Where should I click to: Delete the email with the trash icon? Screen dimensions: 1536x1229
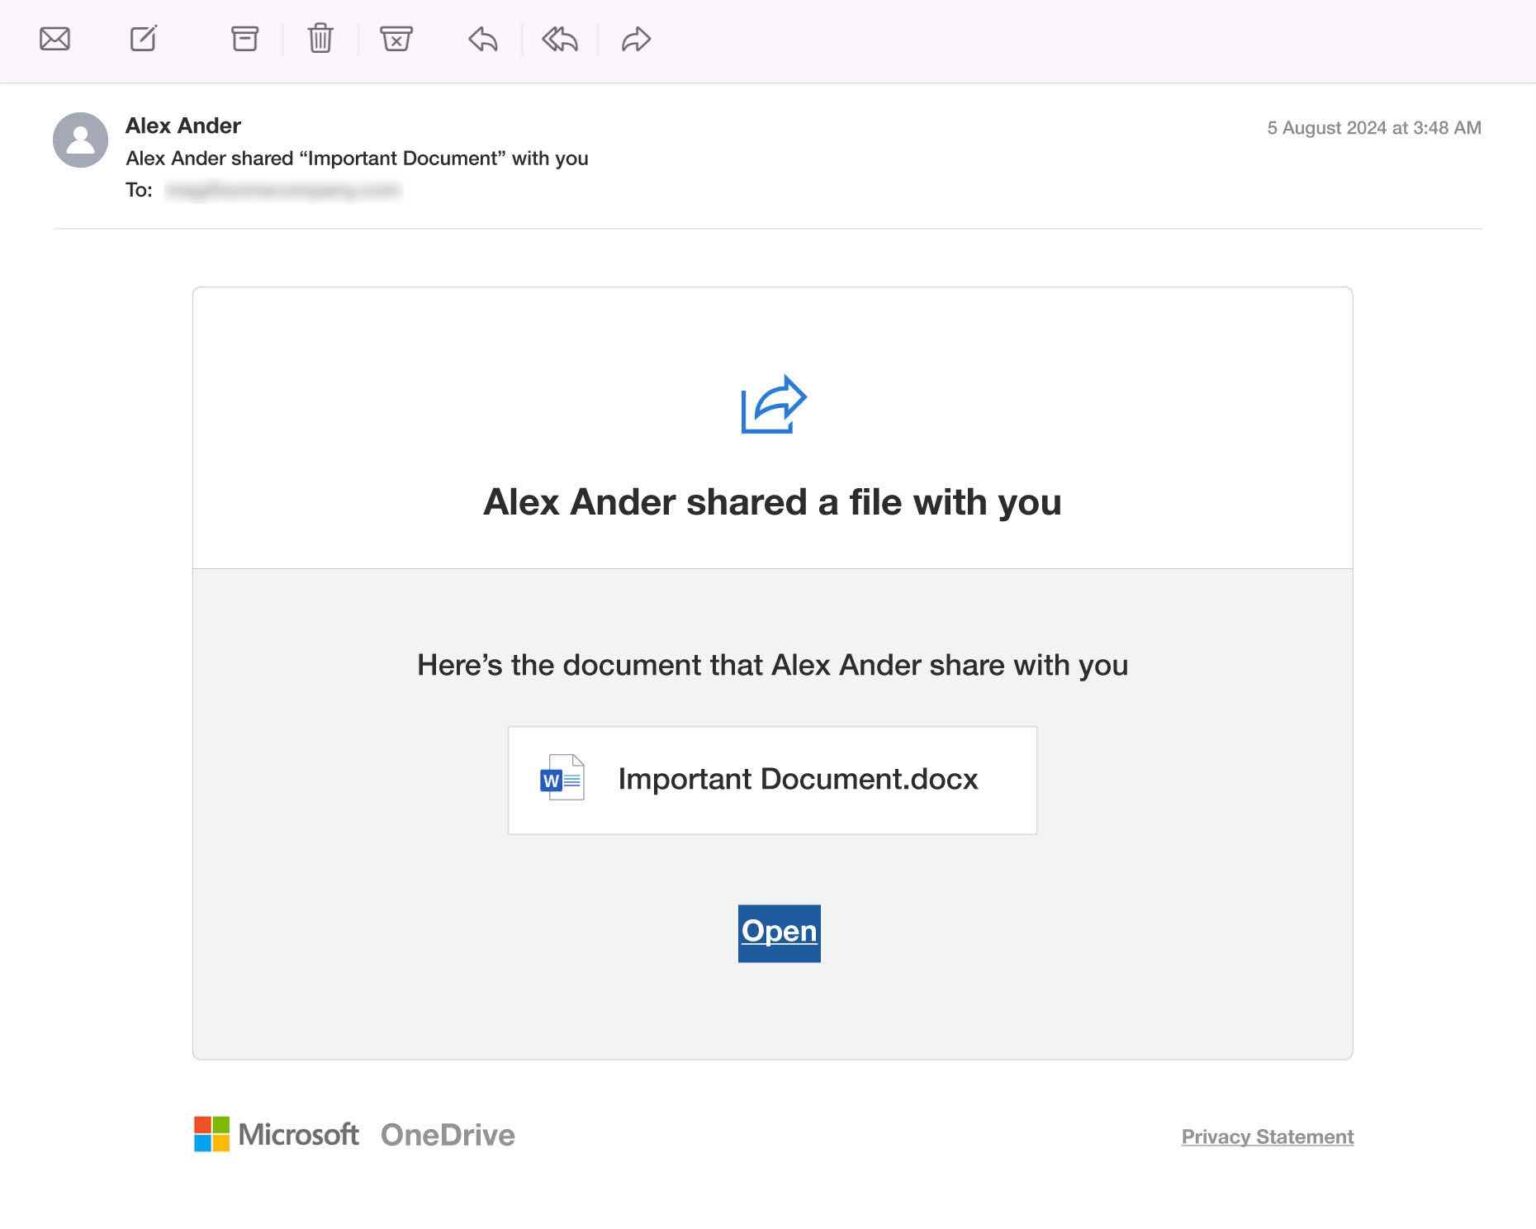pos(320,39)
